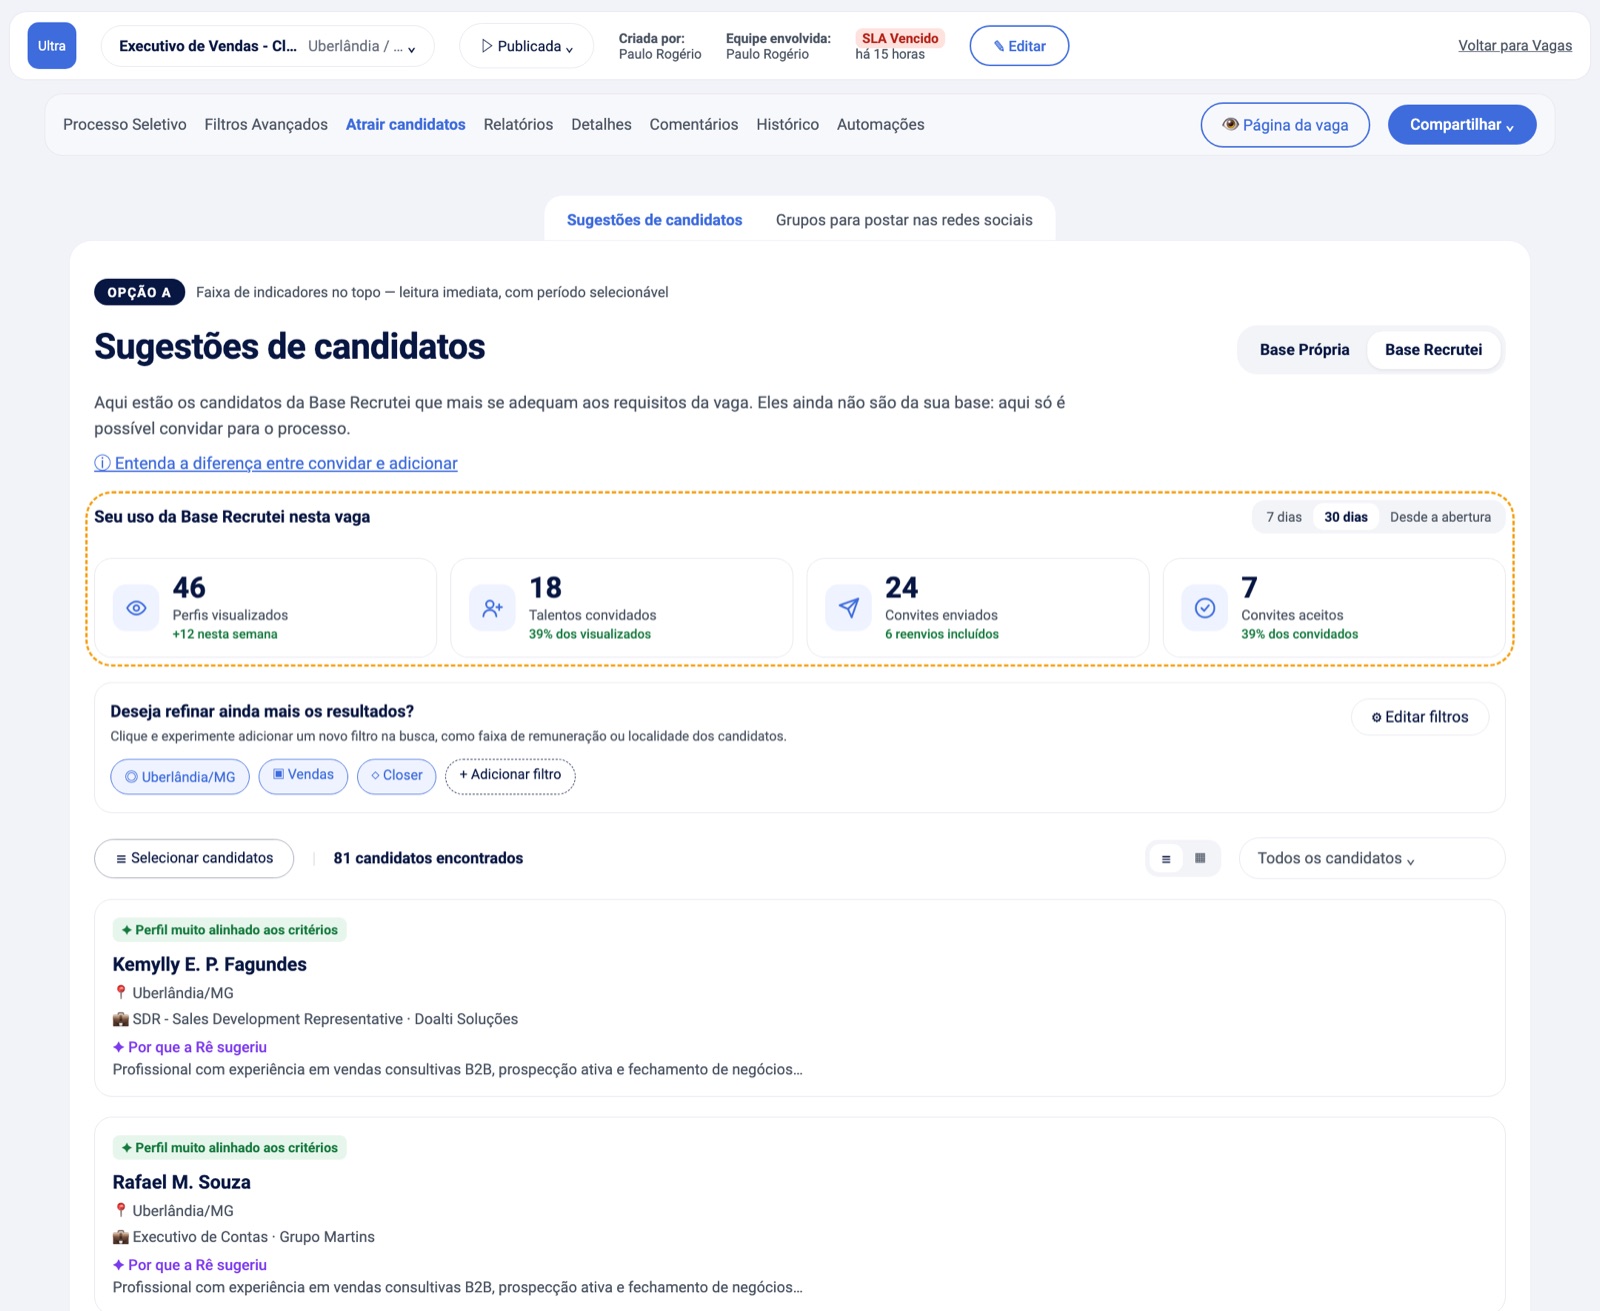Click the checkmark icon on Convites aceitos card
Viewport: 1600px width, 1311px height.
[1205, 608]
